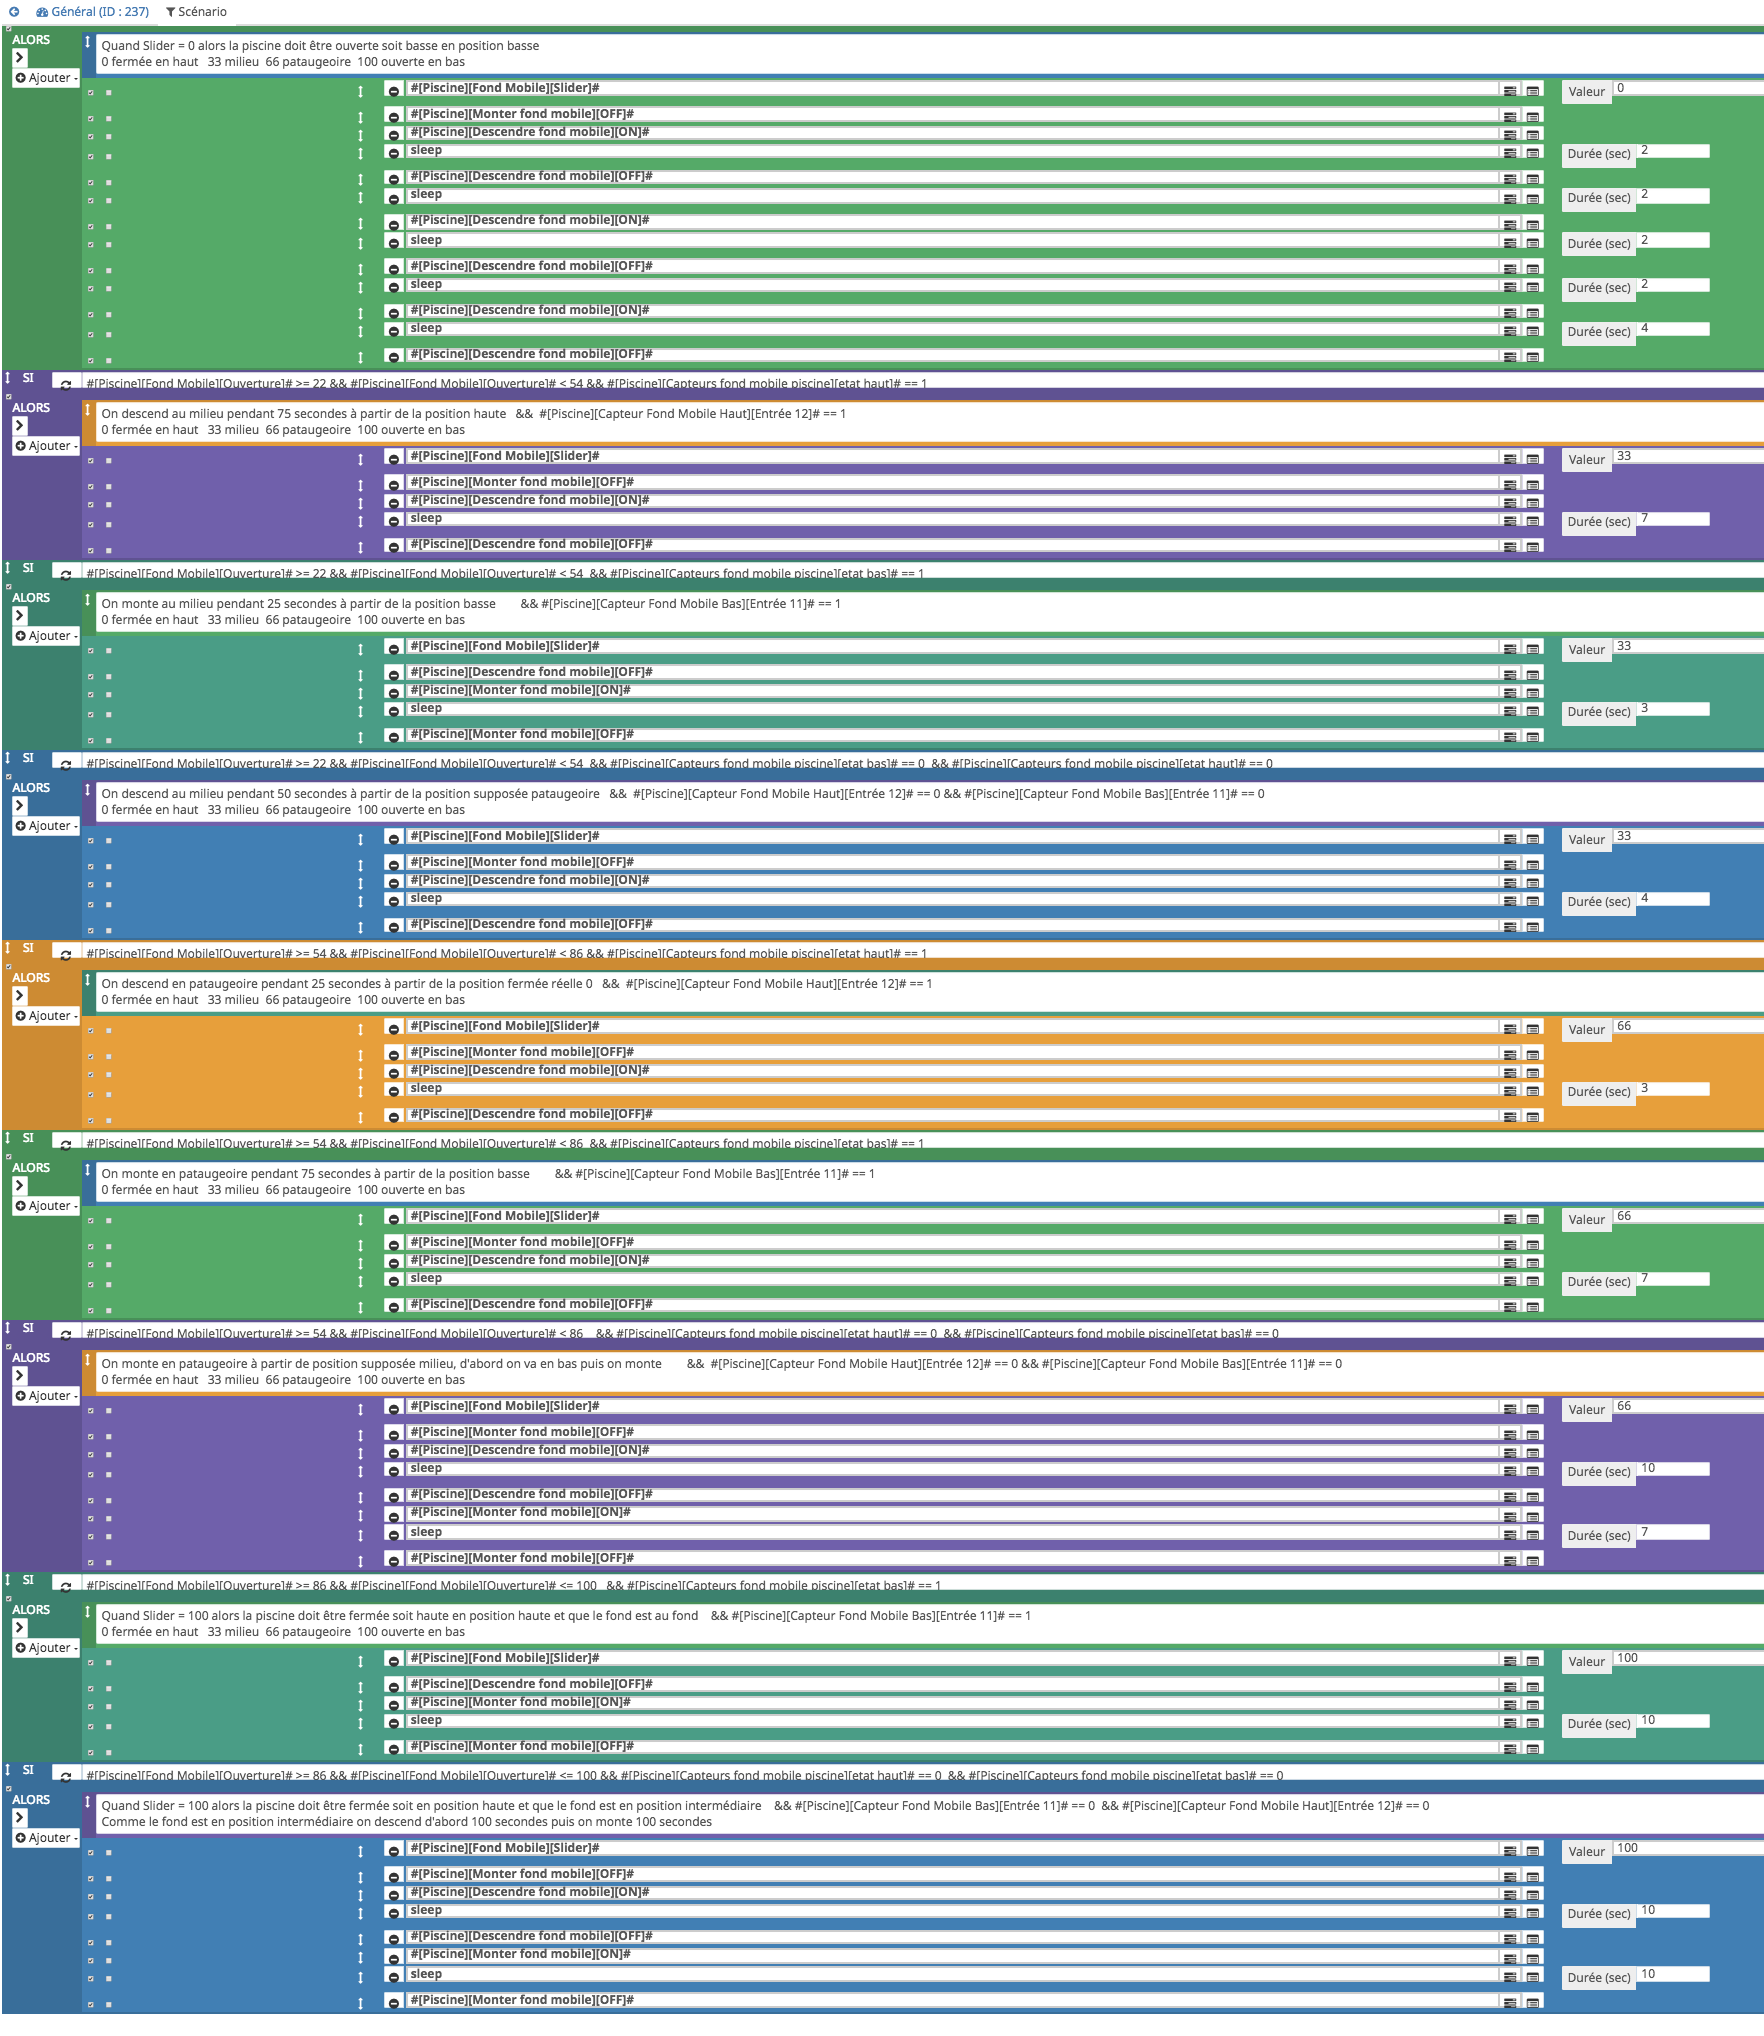1764x2036 pixels.
Task: Remove 'Monter fond mobile[OFF]' in 'Quand Slider = 0' block
Action: point(394,116)
